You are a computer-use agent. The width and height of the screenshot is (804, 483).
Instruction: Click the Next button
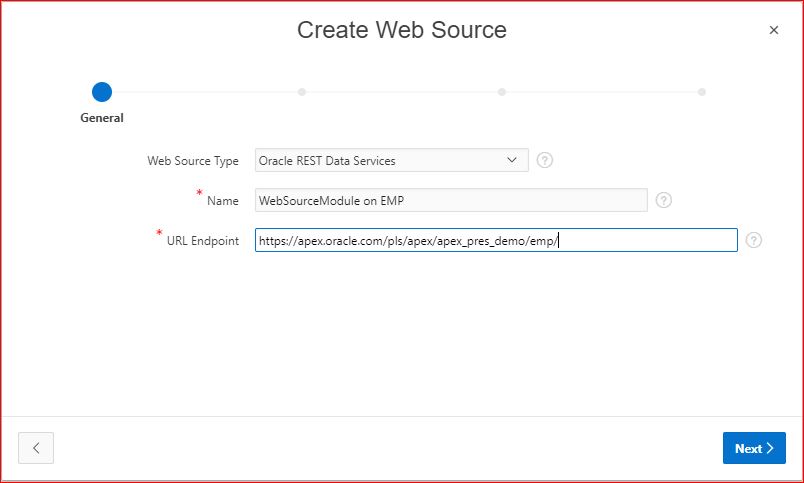pyautogui.click(x=754, y=448)
